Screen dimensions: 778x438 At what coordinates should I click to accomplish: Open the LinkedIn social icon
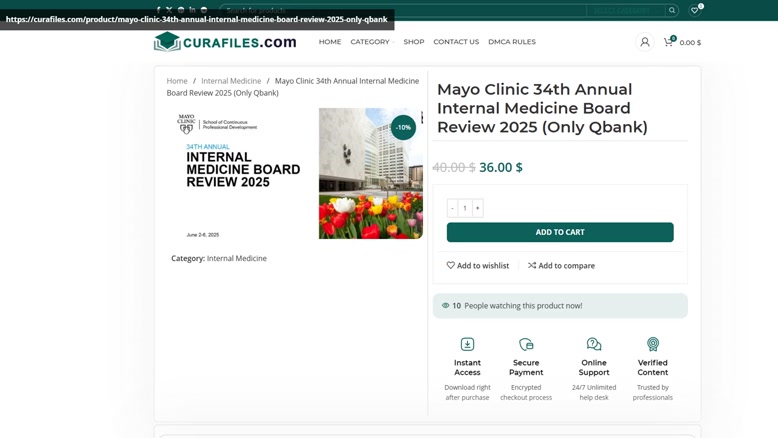point(192,9)
